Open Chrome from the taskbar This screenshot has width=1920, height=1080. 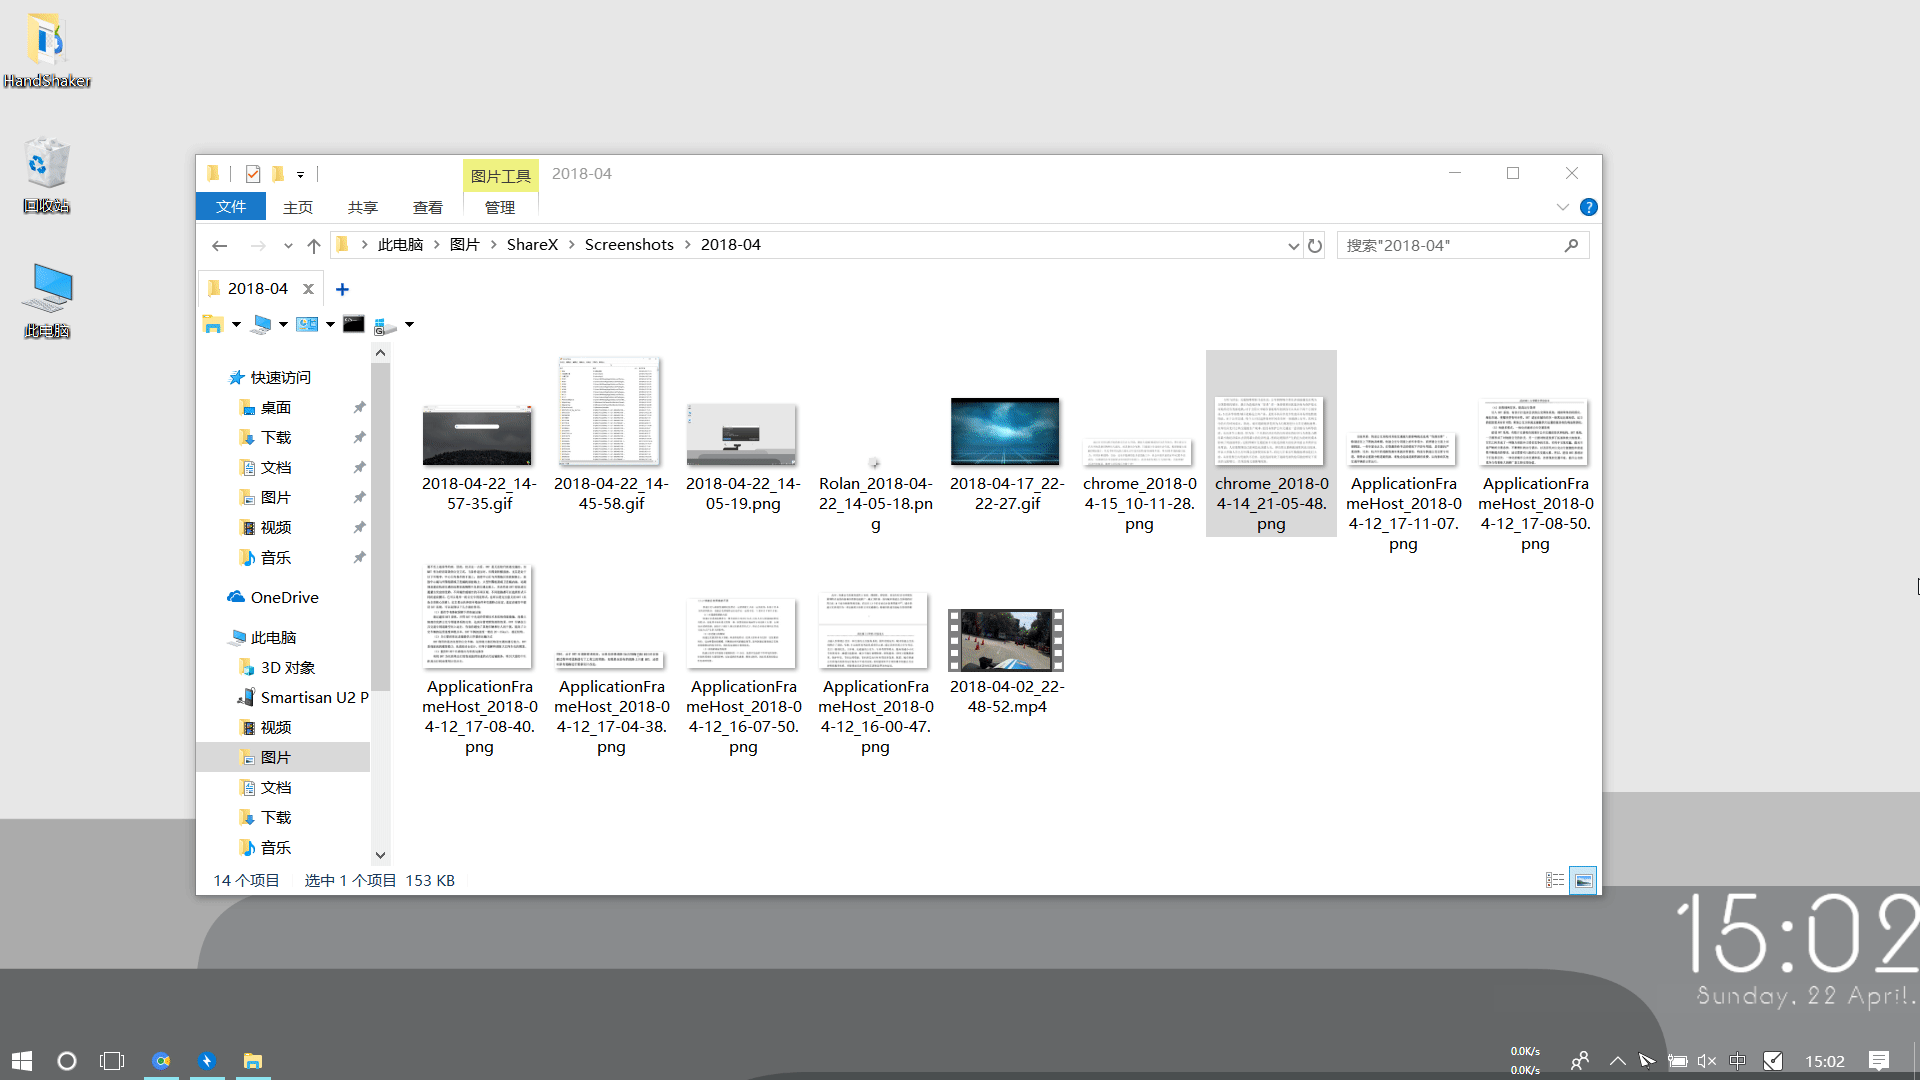point(161,1061)
